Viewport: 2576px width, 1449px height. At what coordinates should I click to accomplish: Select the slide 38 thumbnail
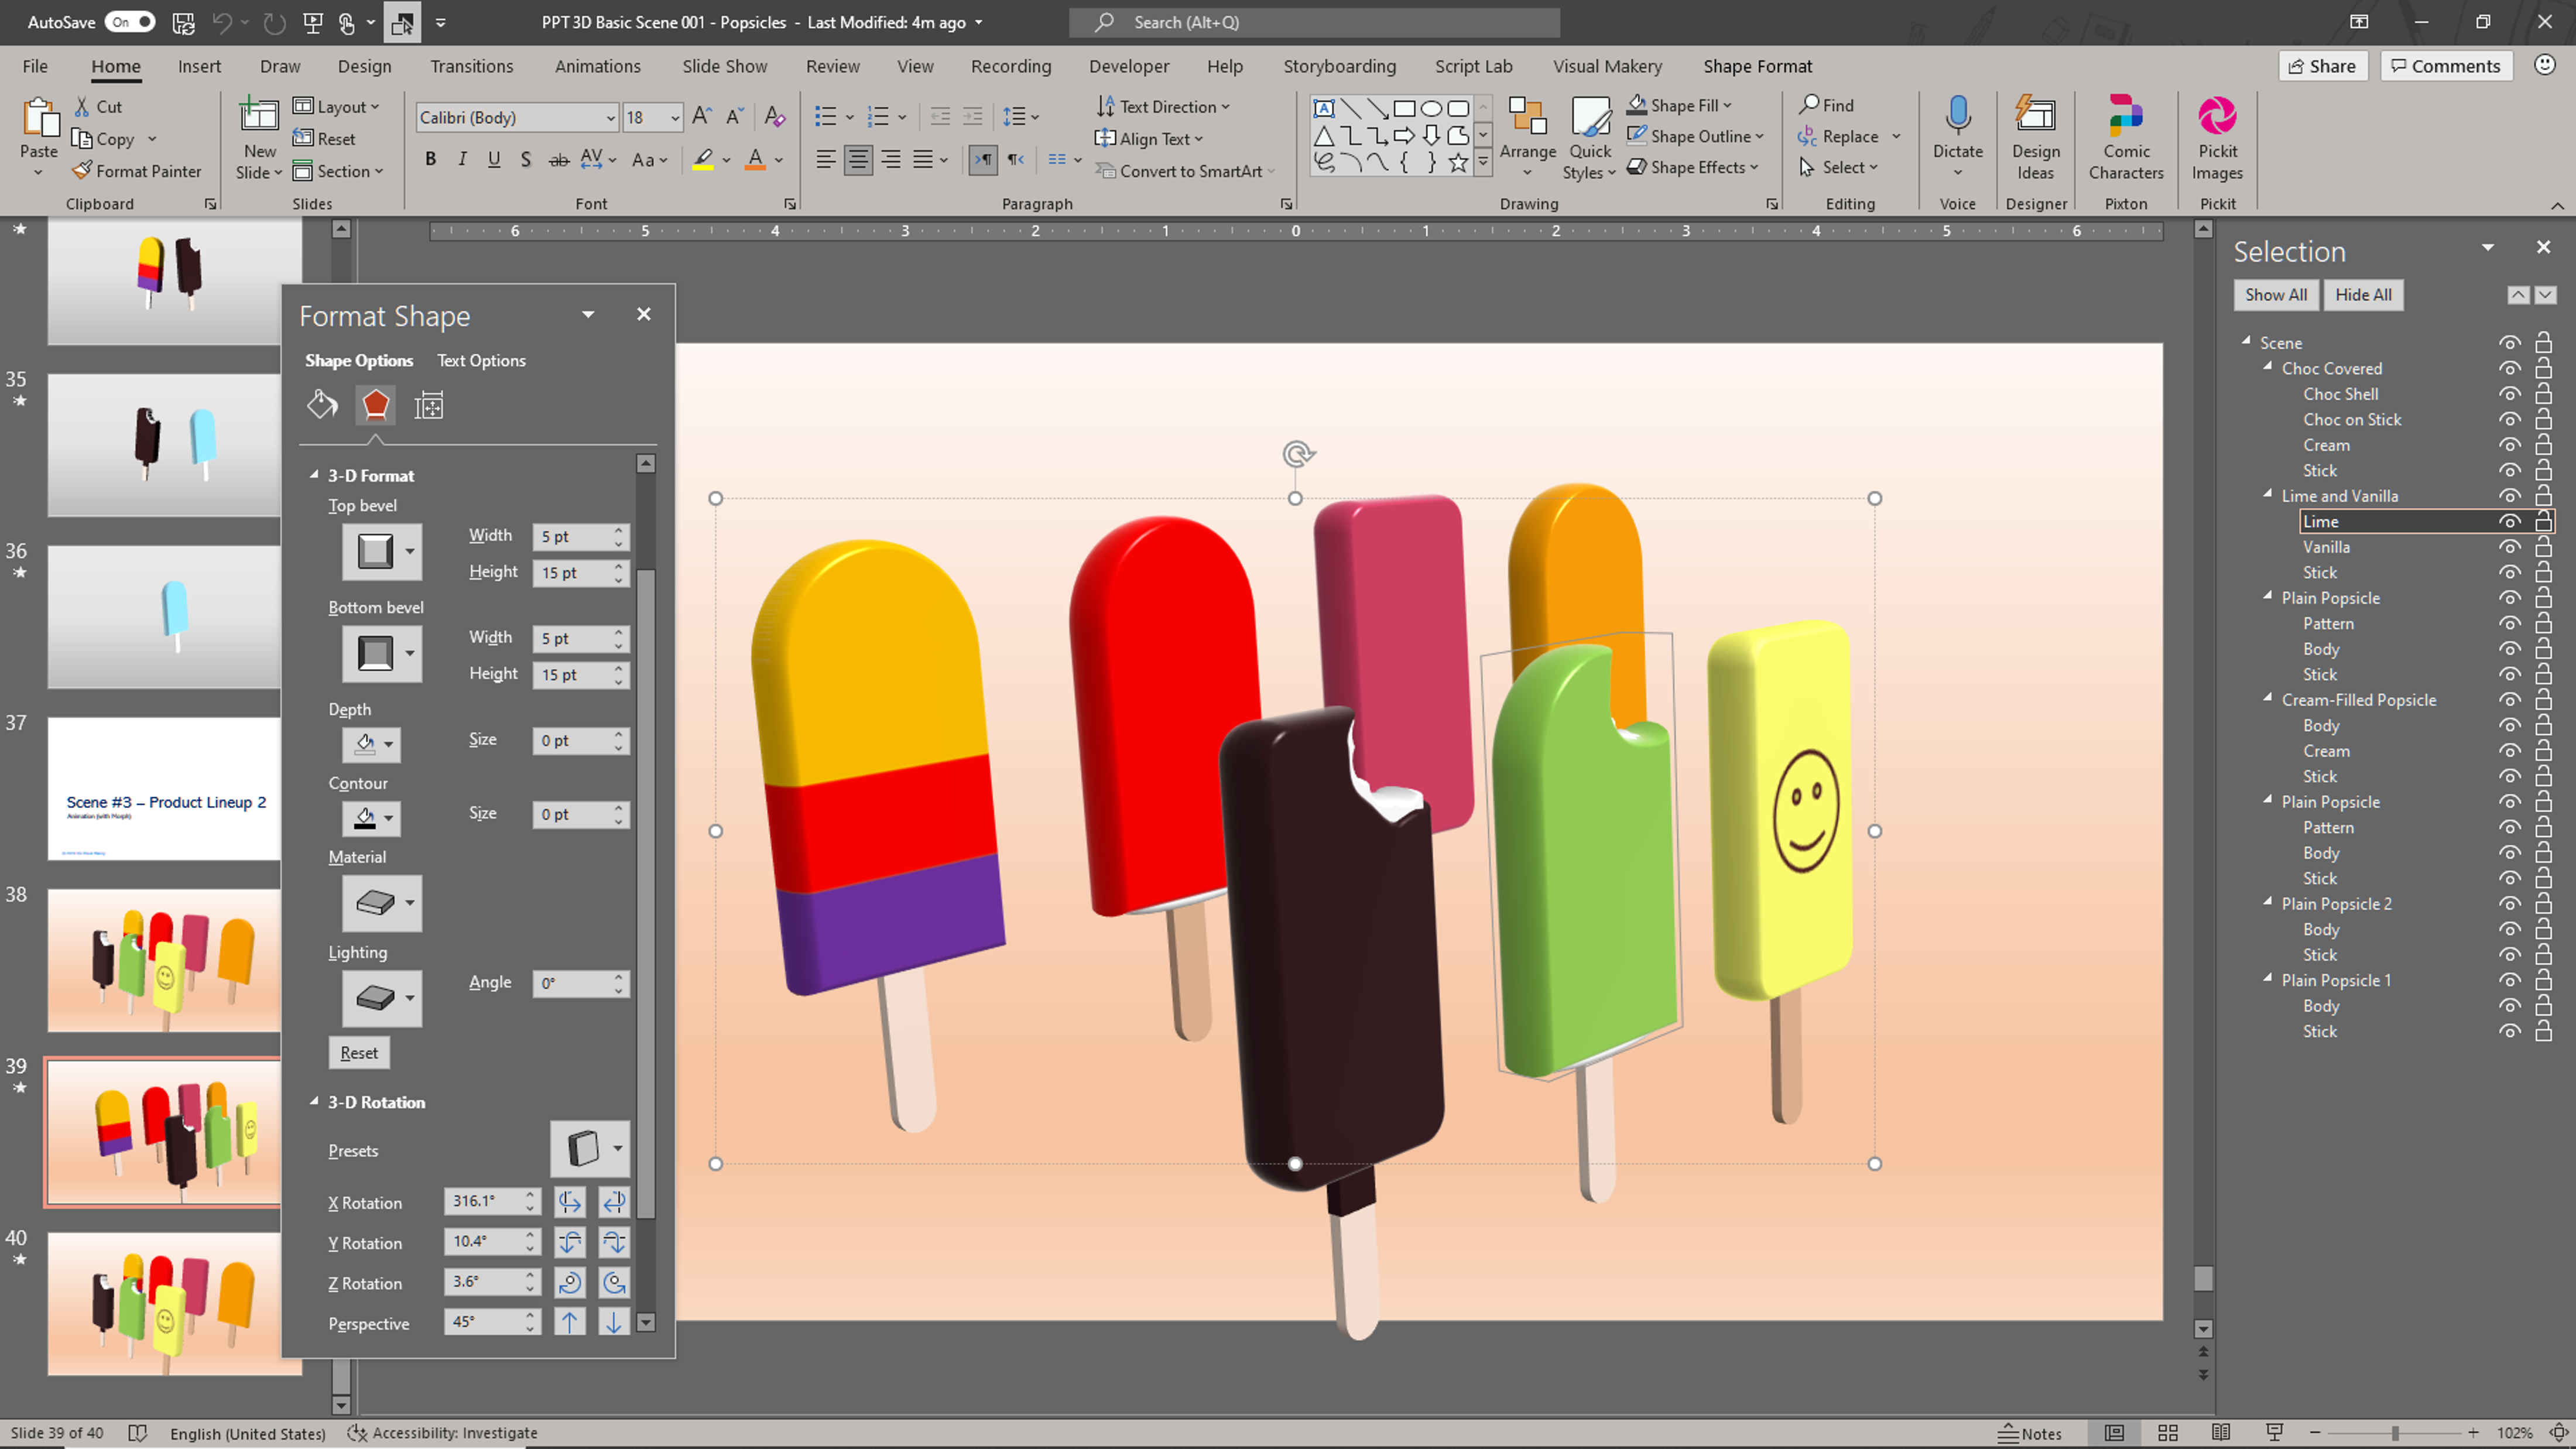coord(165,959)
